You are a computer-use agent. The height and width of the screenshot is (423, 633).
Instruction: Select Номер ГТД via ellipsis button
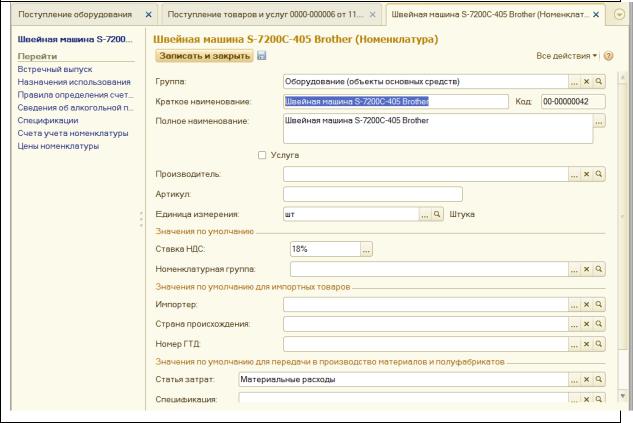574,344
